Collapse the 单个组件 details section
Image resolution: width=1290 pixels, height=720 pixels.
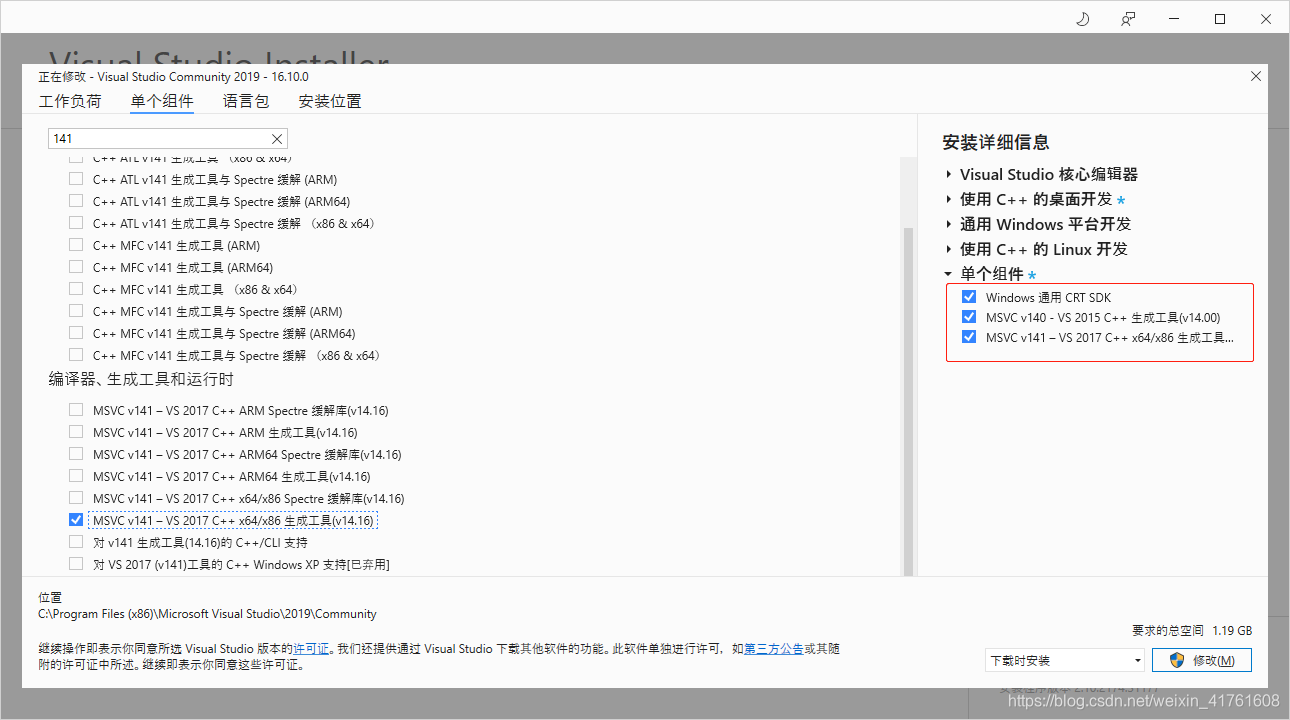[x=948, y=274]
